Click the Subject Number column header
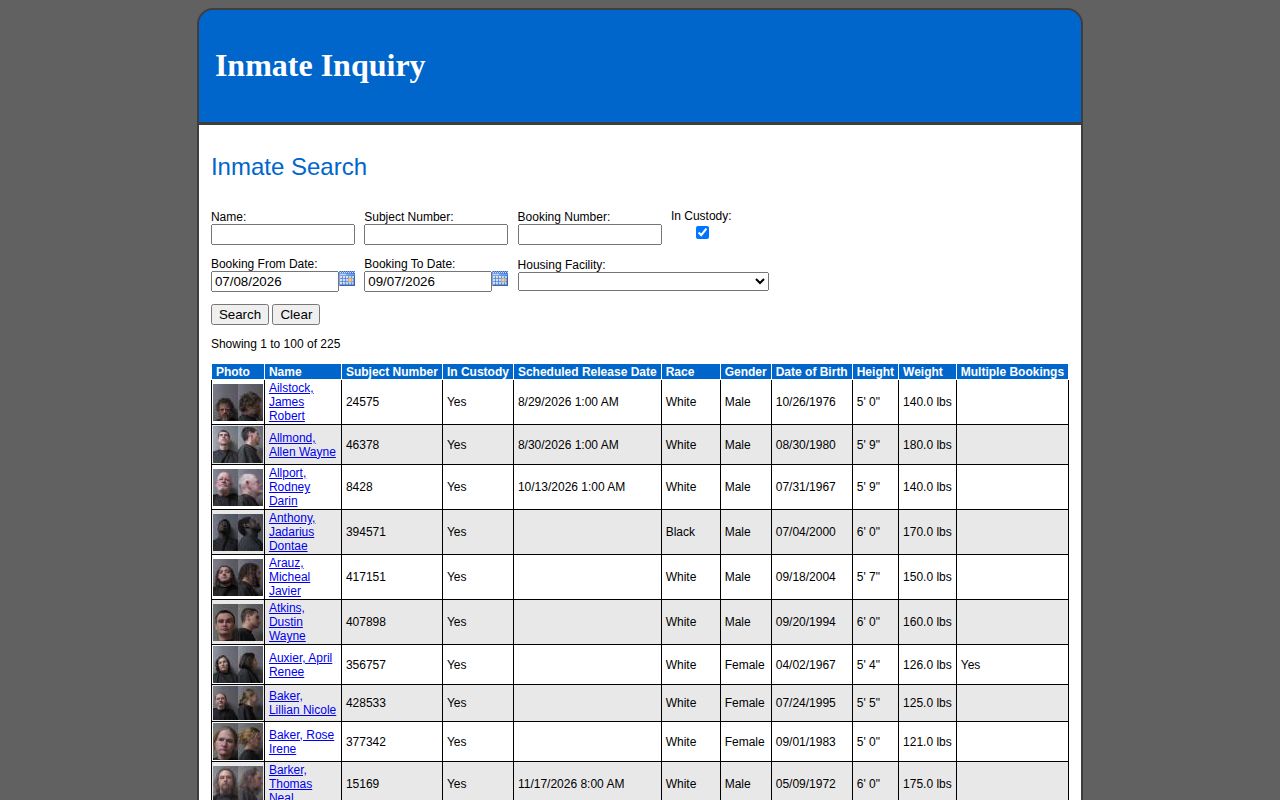The width and height of the screenshot is (1280, 800). click(x=392, y=372)
